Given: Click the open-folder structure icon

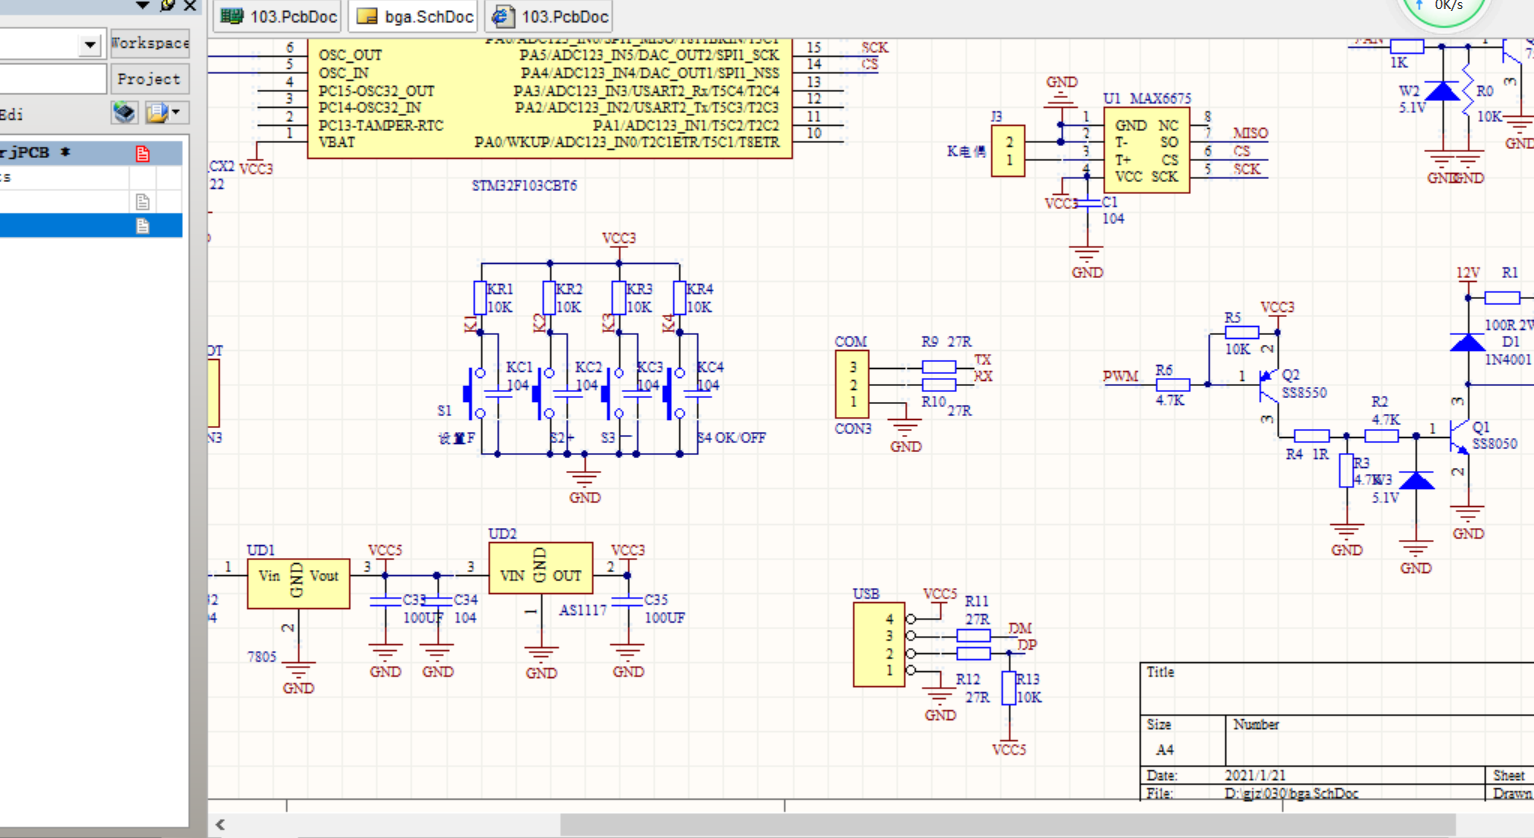Looking at the screenshot, I should [x=156, y=113].
